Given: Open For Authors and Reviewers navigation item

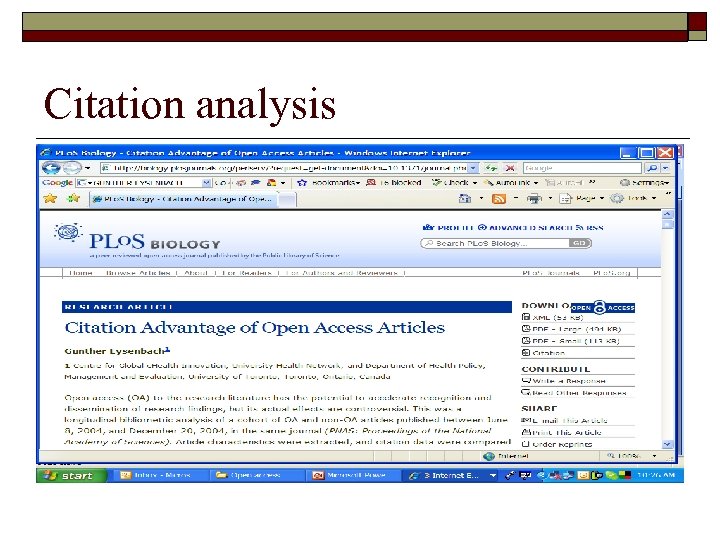Looking at the screenshot, I should click(x=341, y=273).
